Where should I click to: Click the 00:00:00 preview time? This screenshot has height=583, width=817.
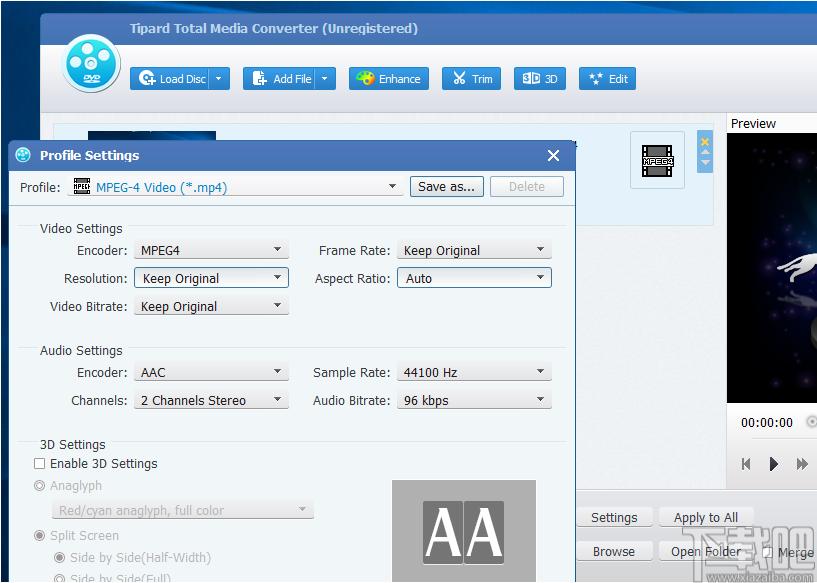pyautogui.click(x=766, y=423)
